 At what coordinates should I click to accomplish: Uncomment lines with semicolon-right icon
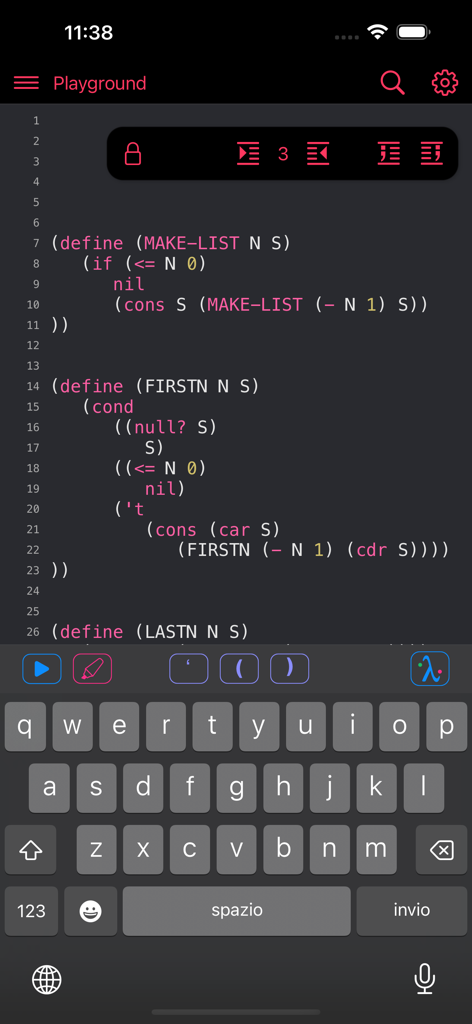(x=432, y=153)
